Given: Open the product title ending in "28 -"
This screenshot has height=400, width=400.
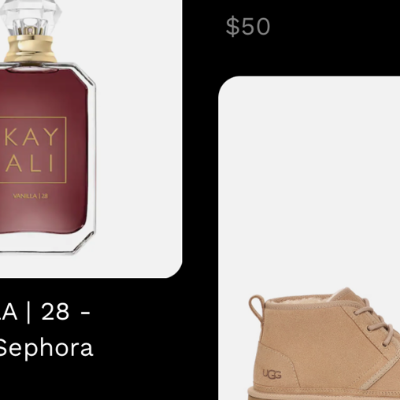Looking at the screenshot, I should tap(45, 312).
